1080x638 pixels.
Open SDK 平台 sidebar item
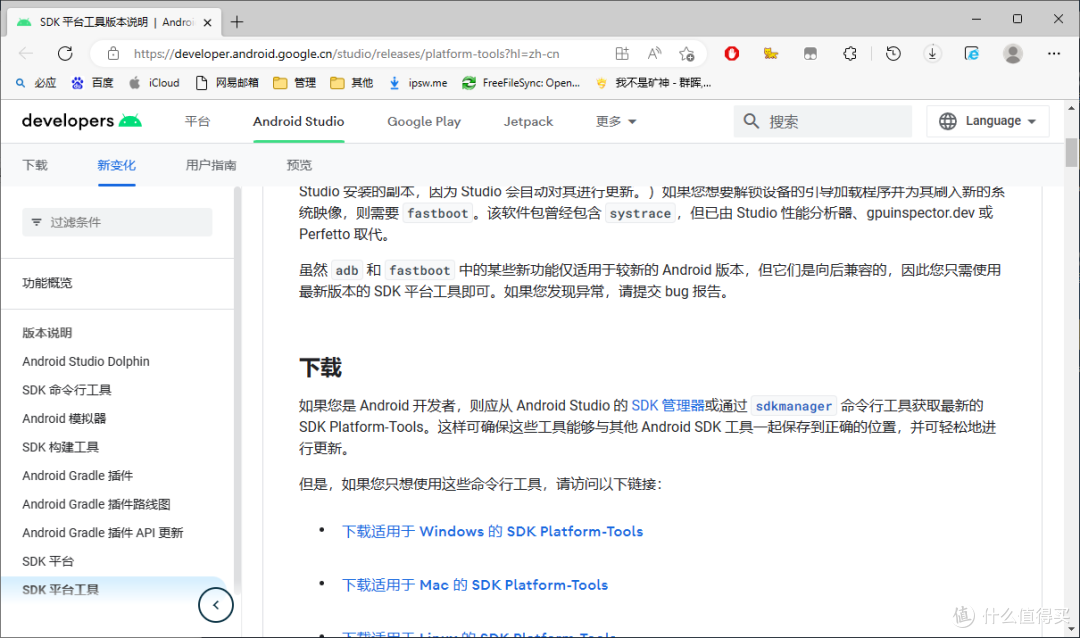tap(48, 562)
